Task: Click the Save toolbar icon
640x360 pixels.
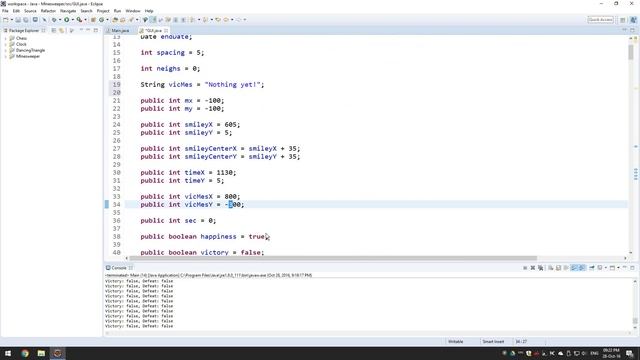Action: tap(18, 20)
